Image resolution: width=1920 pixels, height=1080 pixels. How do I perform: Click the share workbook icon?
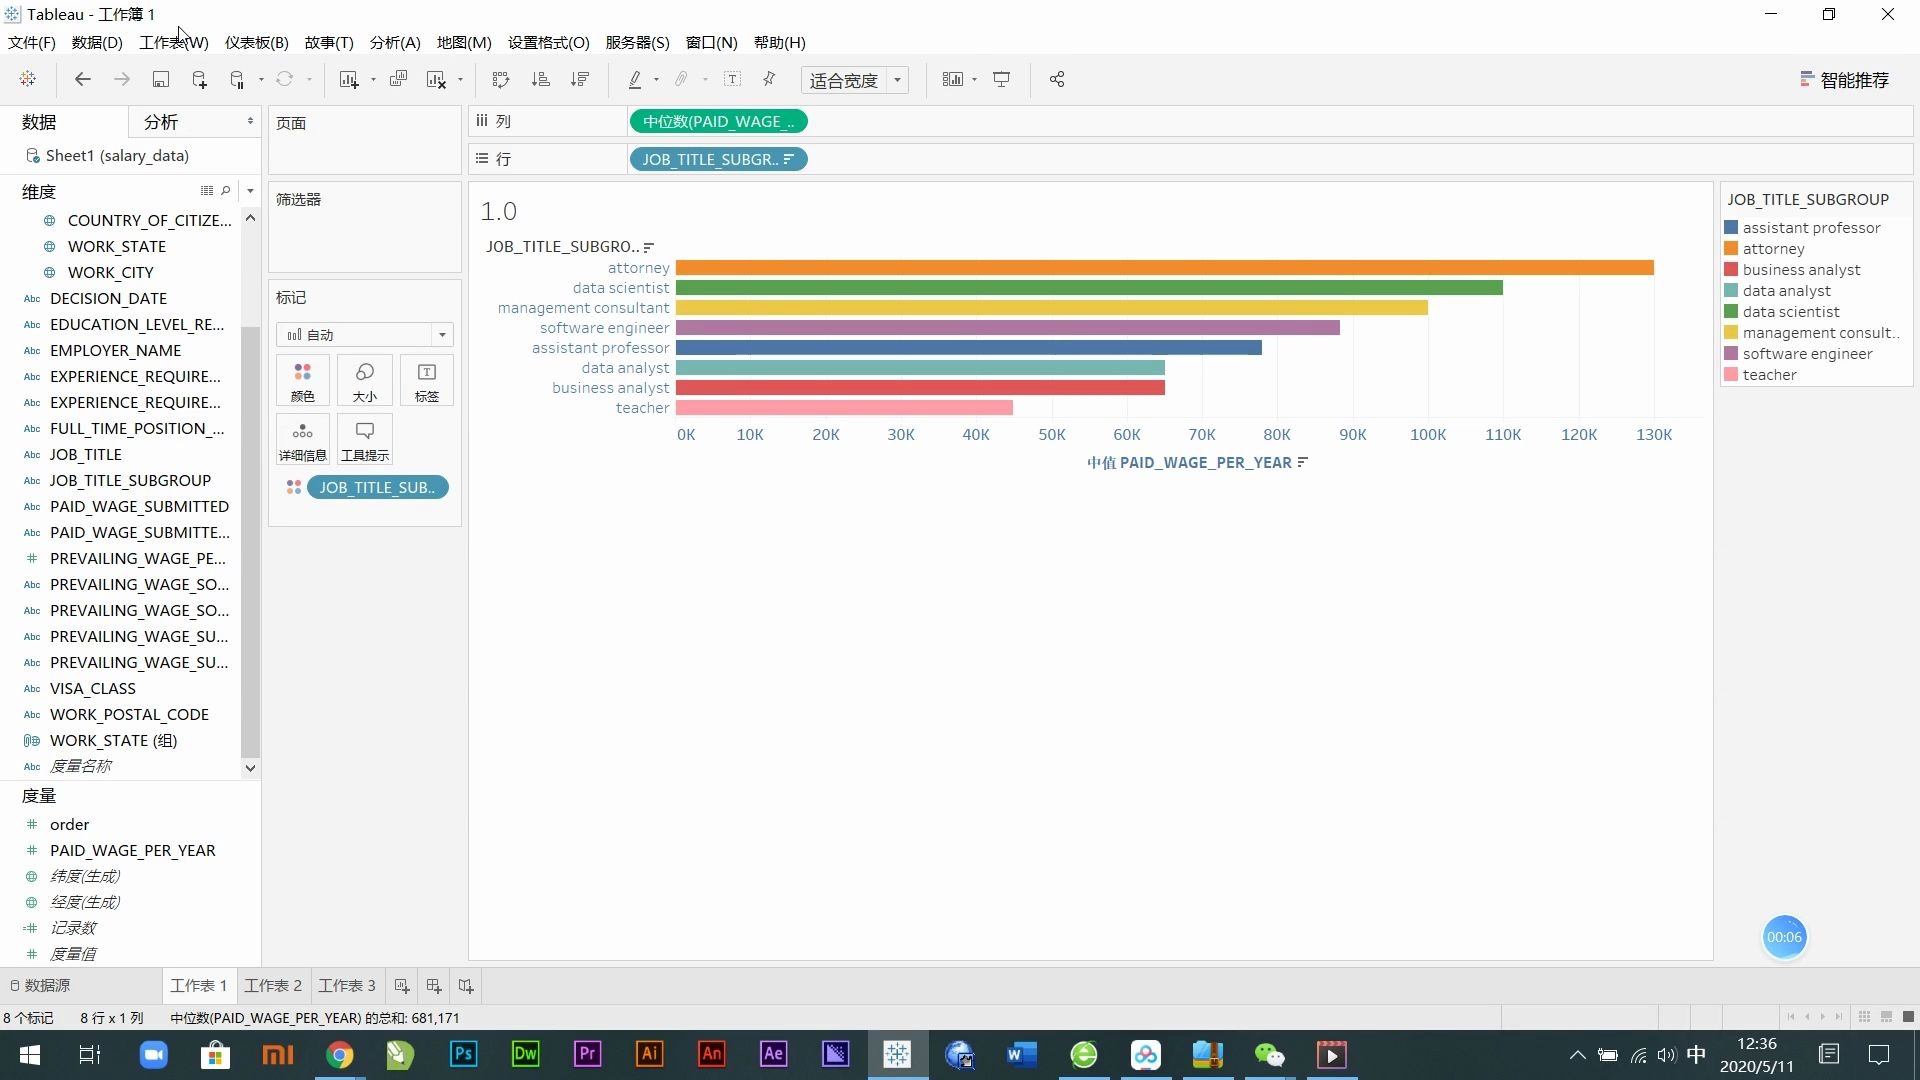[1057, 80]
